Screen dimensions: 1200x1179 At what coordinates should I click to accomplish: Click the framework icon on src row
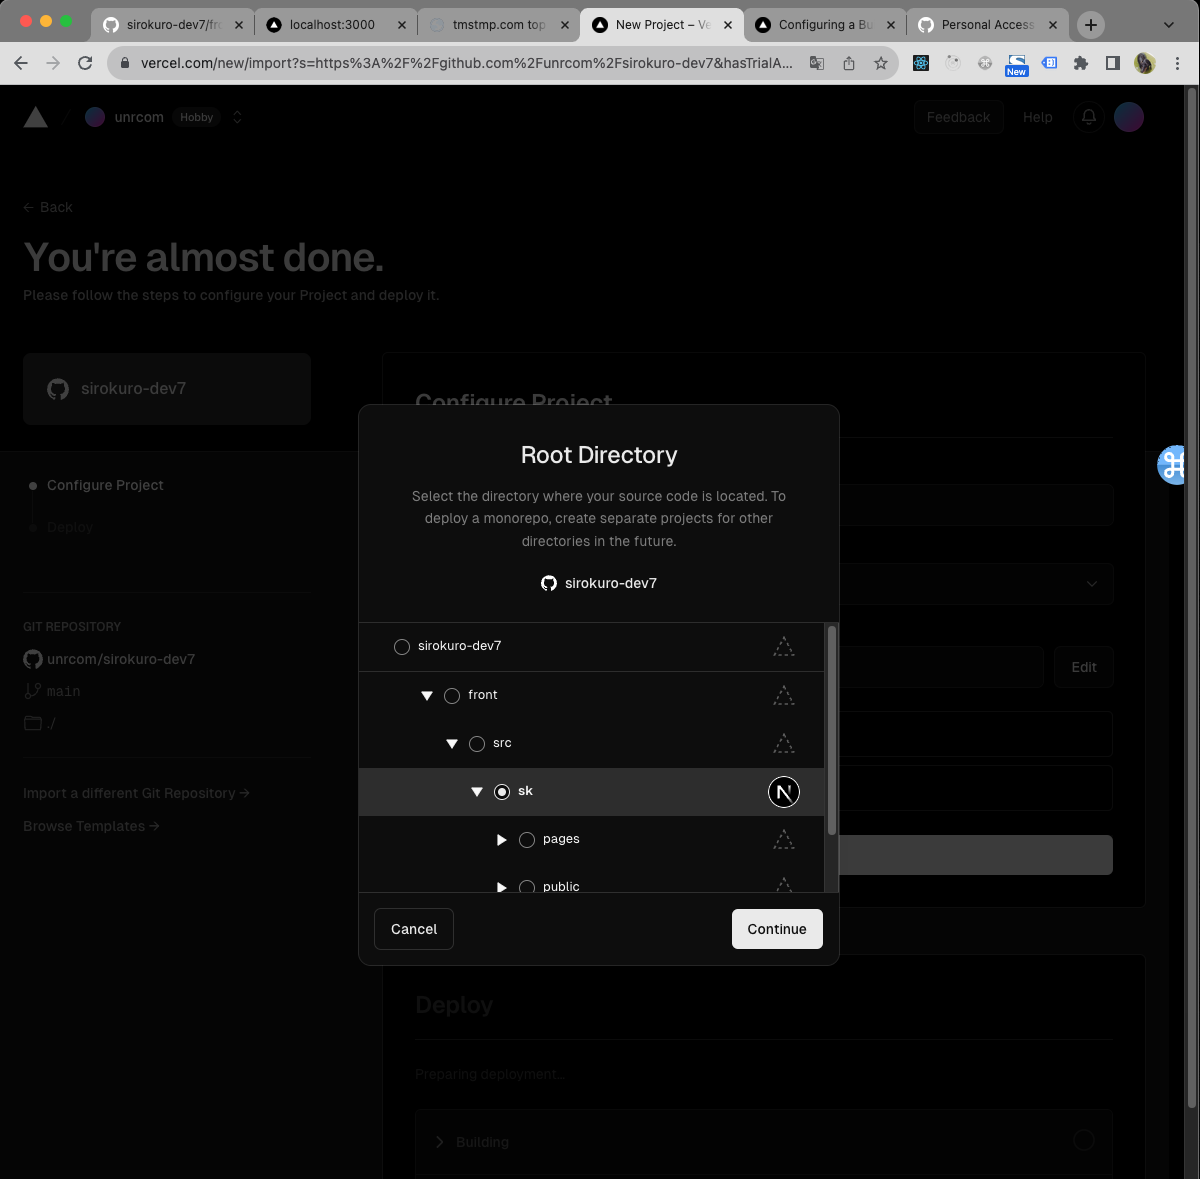point(784,743)
